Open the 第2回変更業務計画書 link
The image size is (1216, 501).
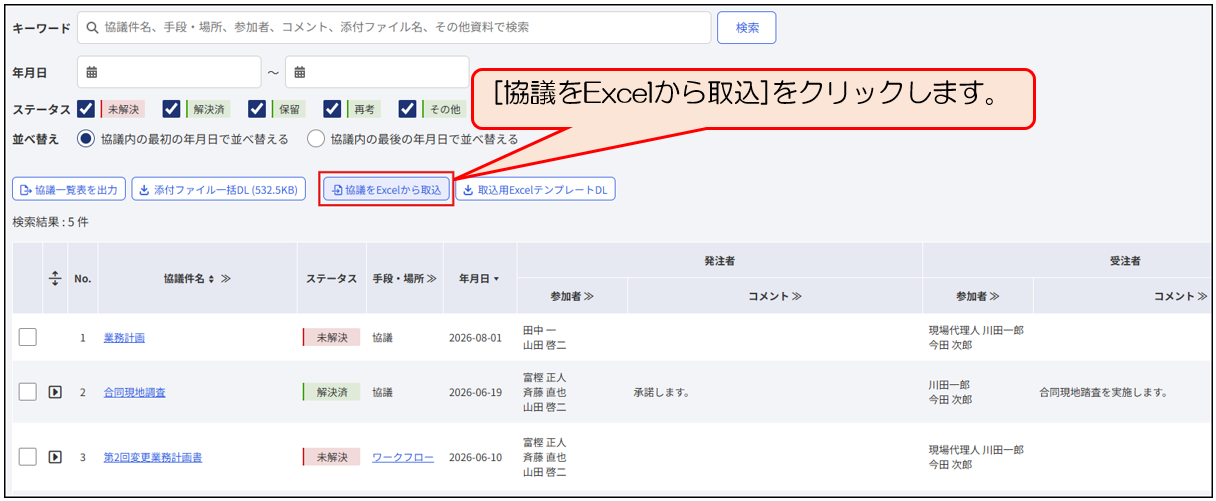[x=153, y=457]
